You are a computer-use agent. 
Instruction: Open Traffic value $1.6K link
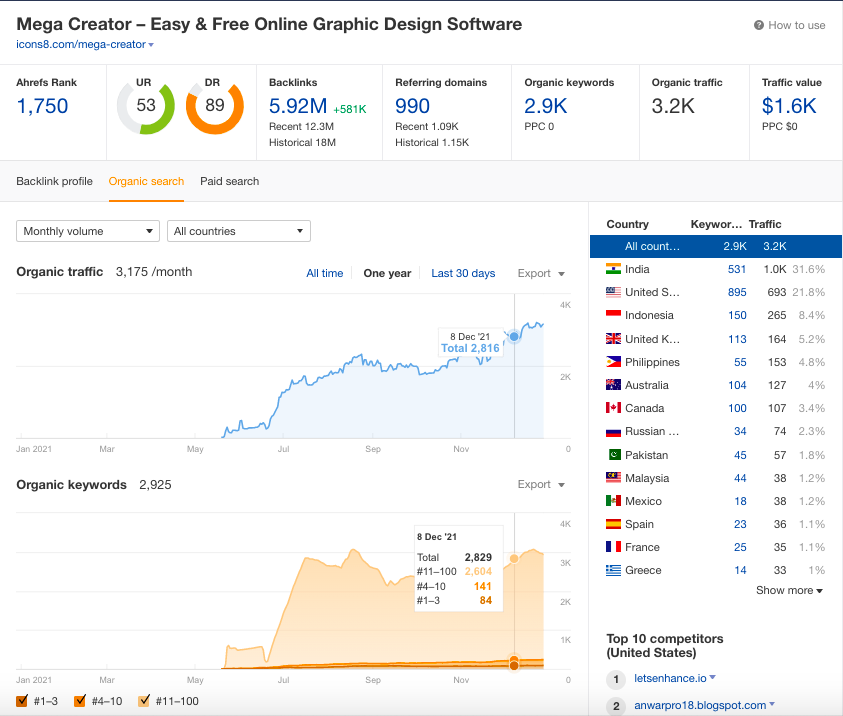789,106
